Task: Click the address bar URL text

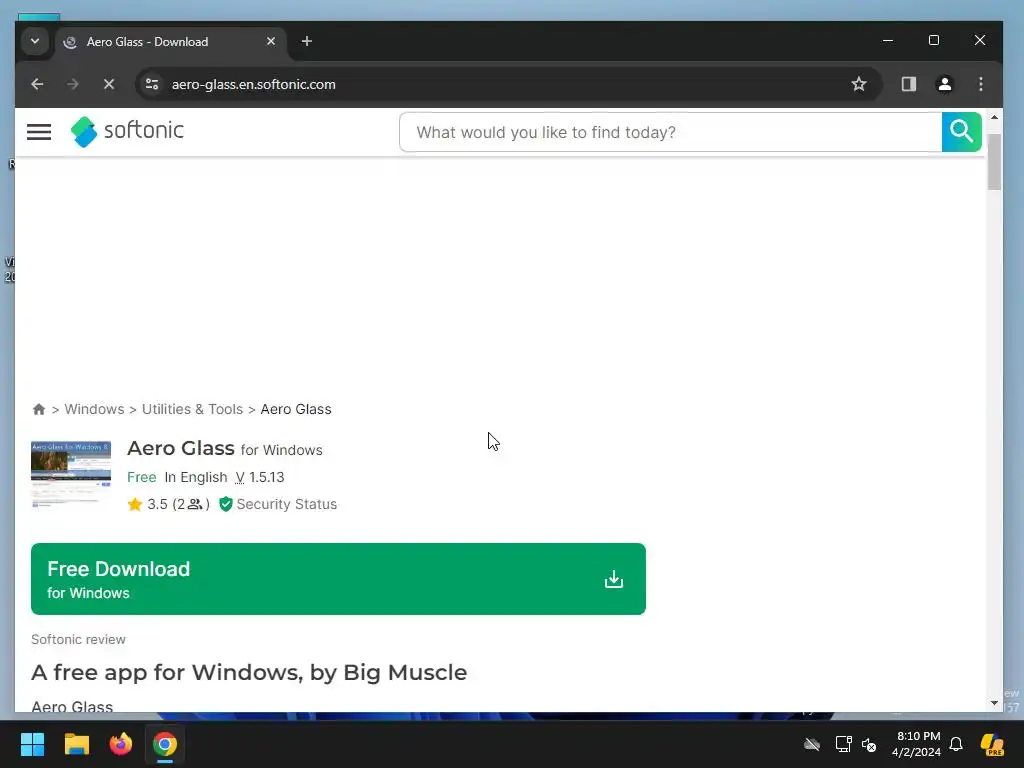Action: (253, 84)
